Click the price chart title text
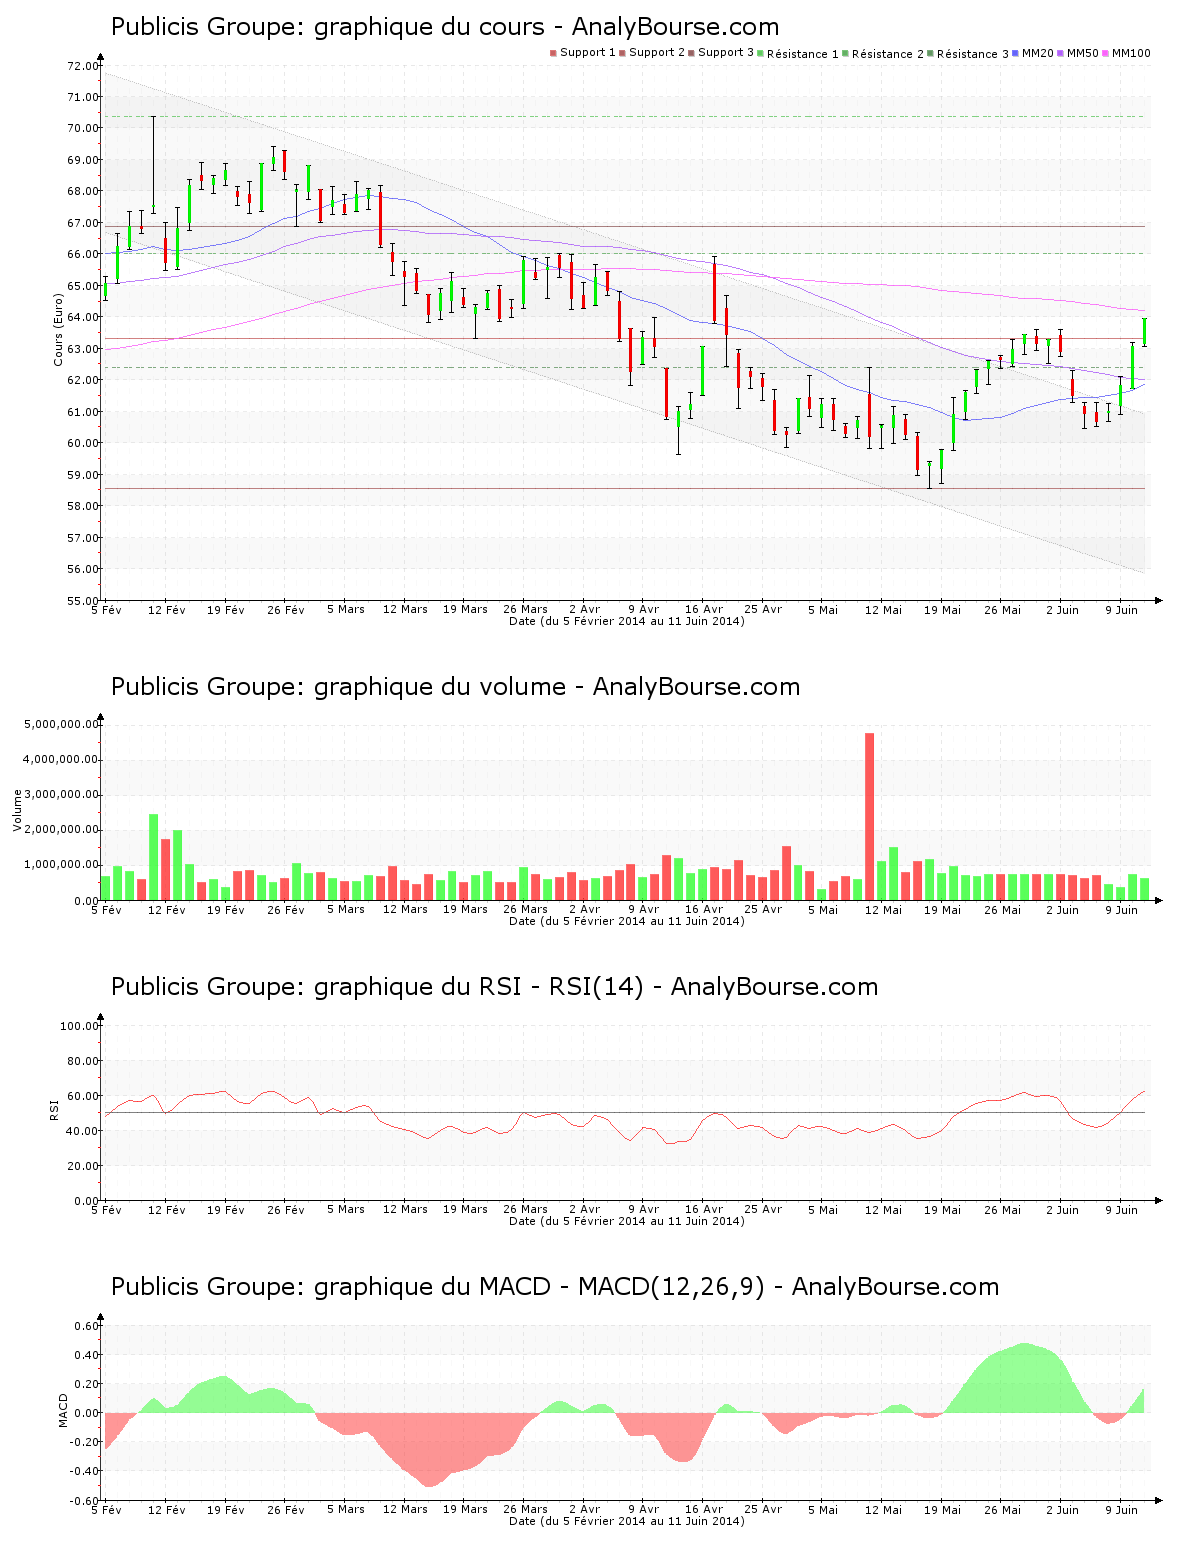1200x1550 pixels. pyautogui.click(x=444, y=27)
